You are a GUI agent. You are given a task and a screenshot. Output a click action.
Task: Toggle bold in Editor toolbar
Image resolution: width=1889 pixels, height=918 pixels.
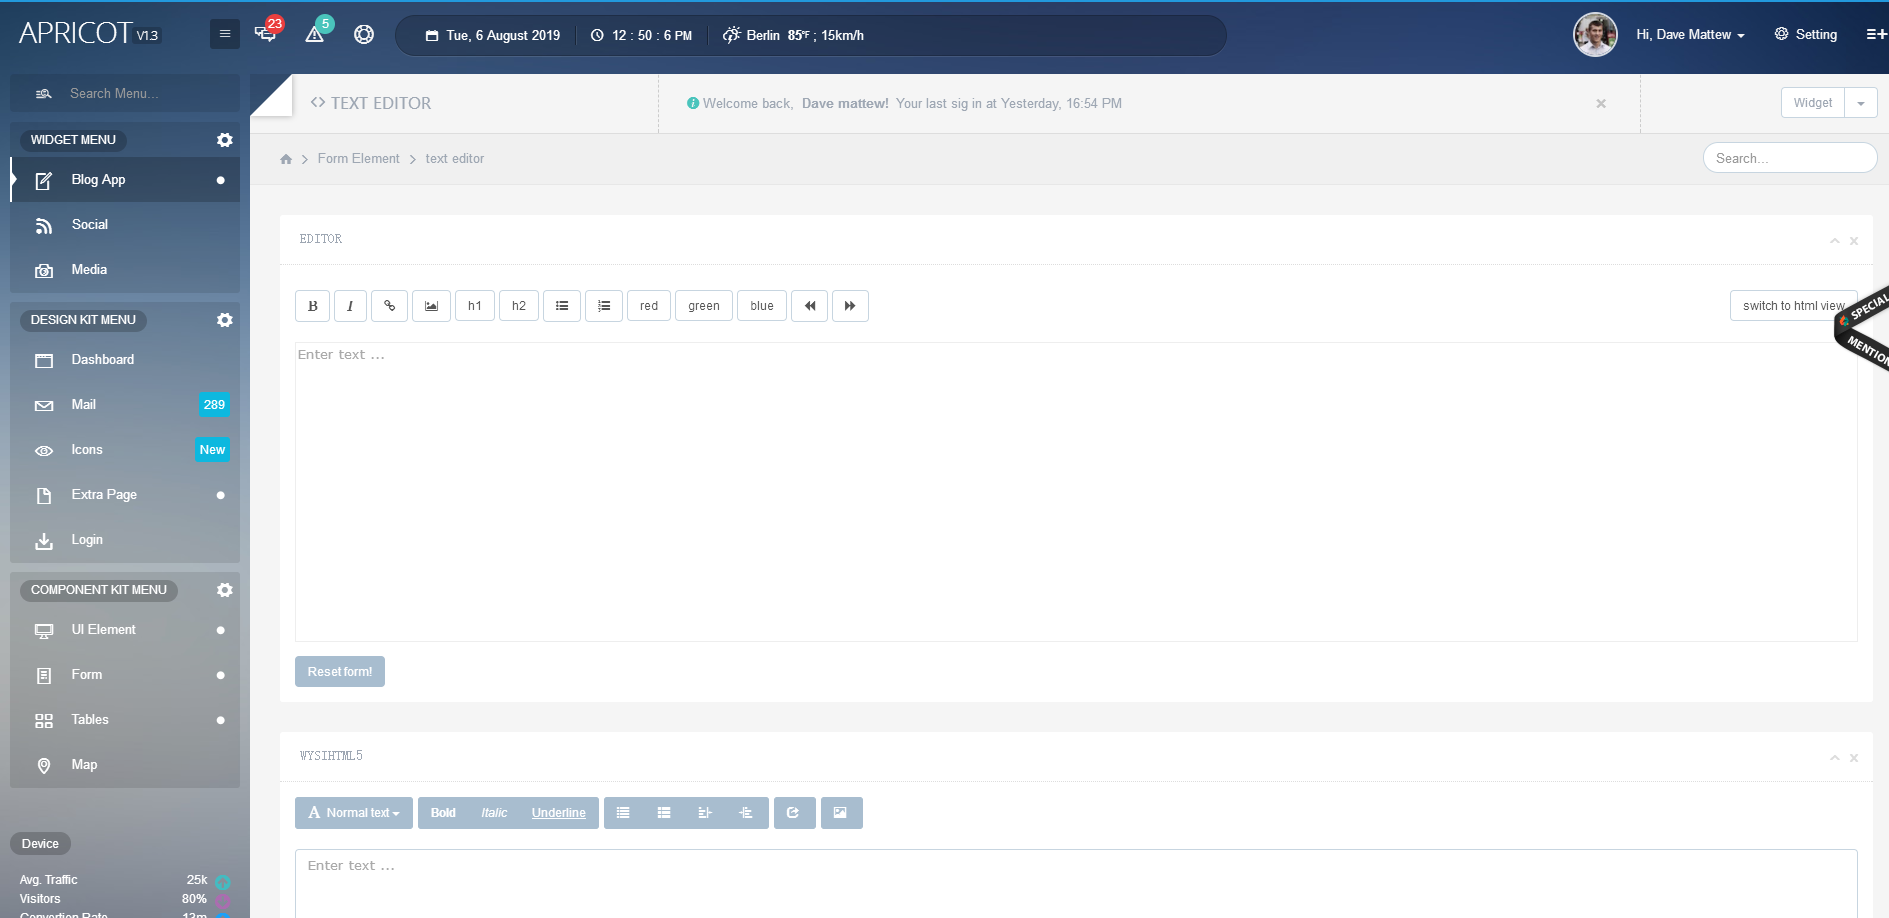pyautogui.click(x=313, y=306)
